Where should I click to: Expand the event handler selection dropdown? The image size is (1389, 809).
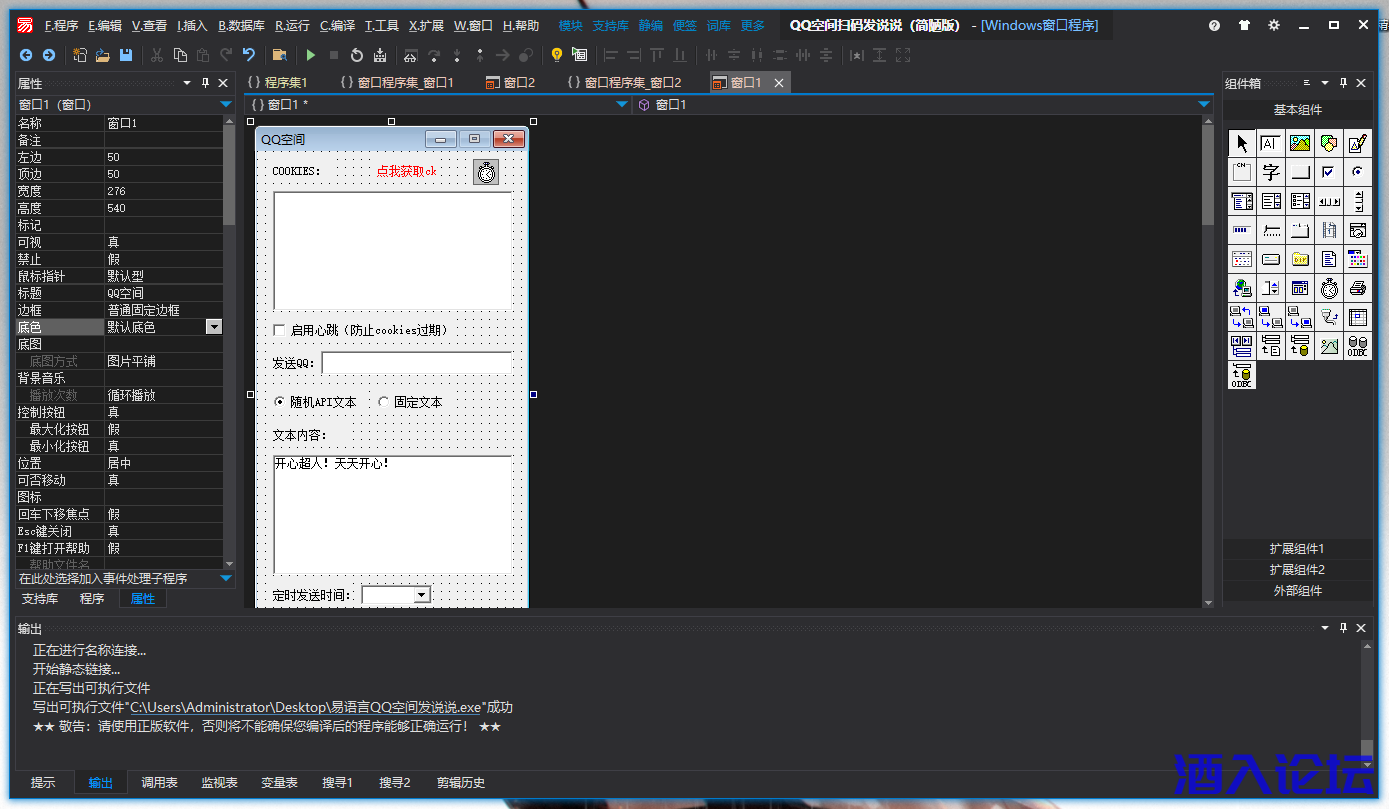point(226,579)
